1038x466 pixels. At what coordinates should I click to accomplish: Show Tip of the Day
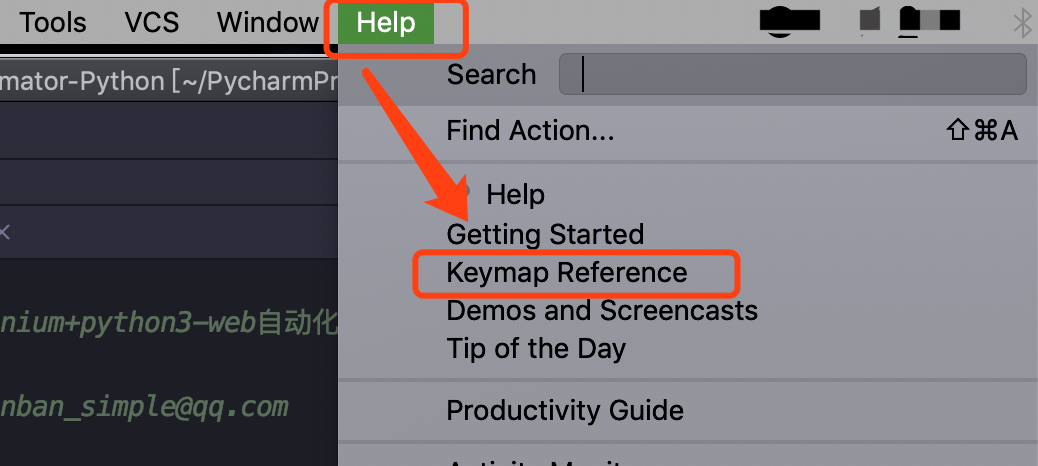[x=536, y=349]
